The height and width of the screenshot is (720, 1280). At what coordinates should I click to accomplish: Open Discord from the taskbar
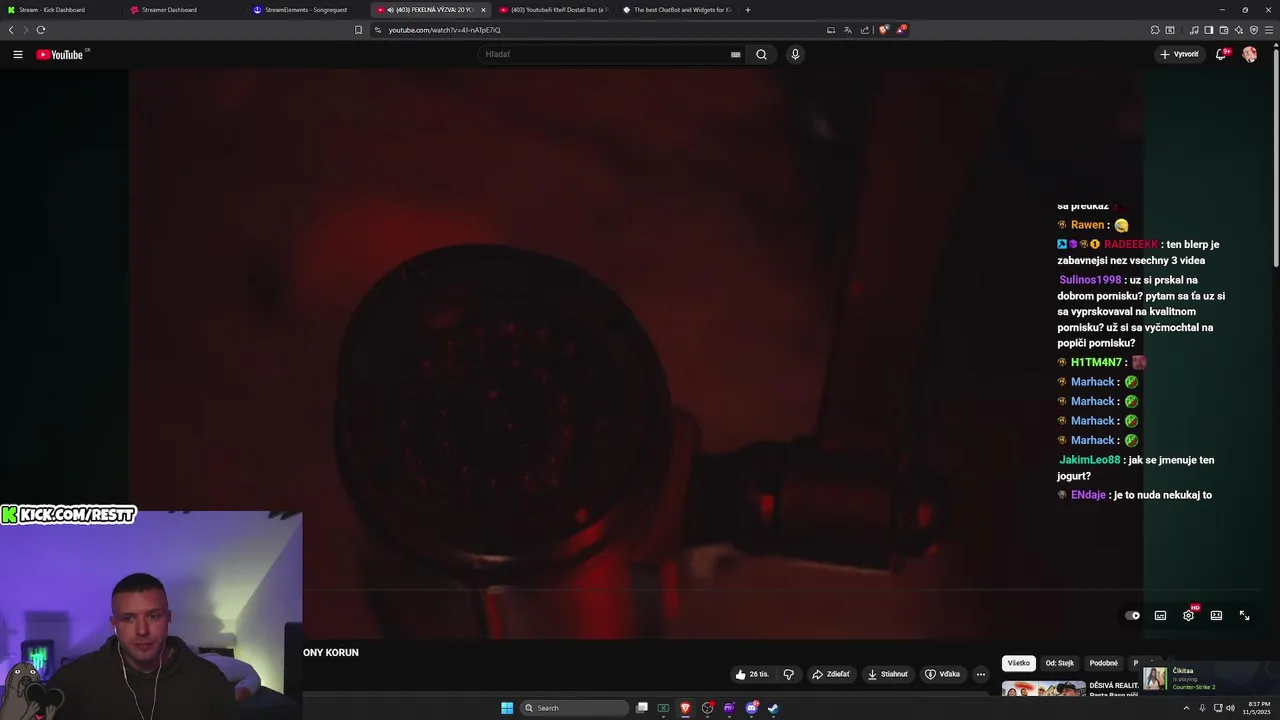751,708
